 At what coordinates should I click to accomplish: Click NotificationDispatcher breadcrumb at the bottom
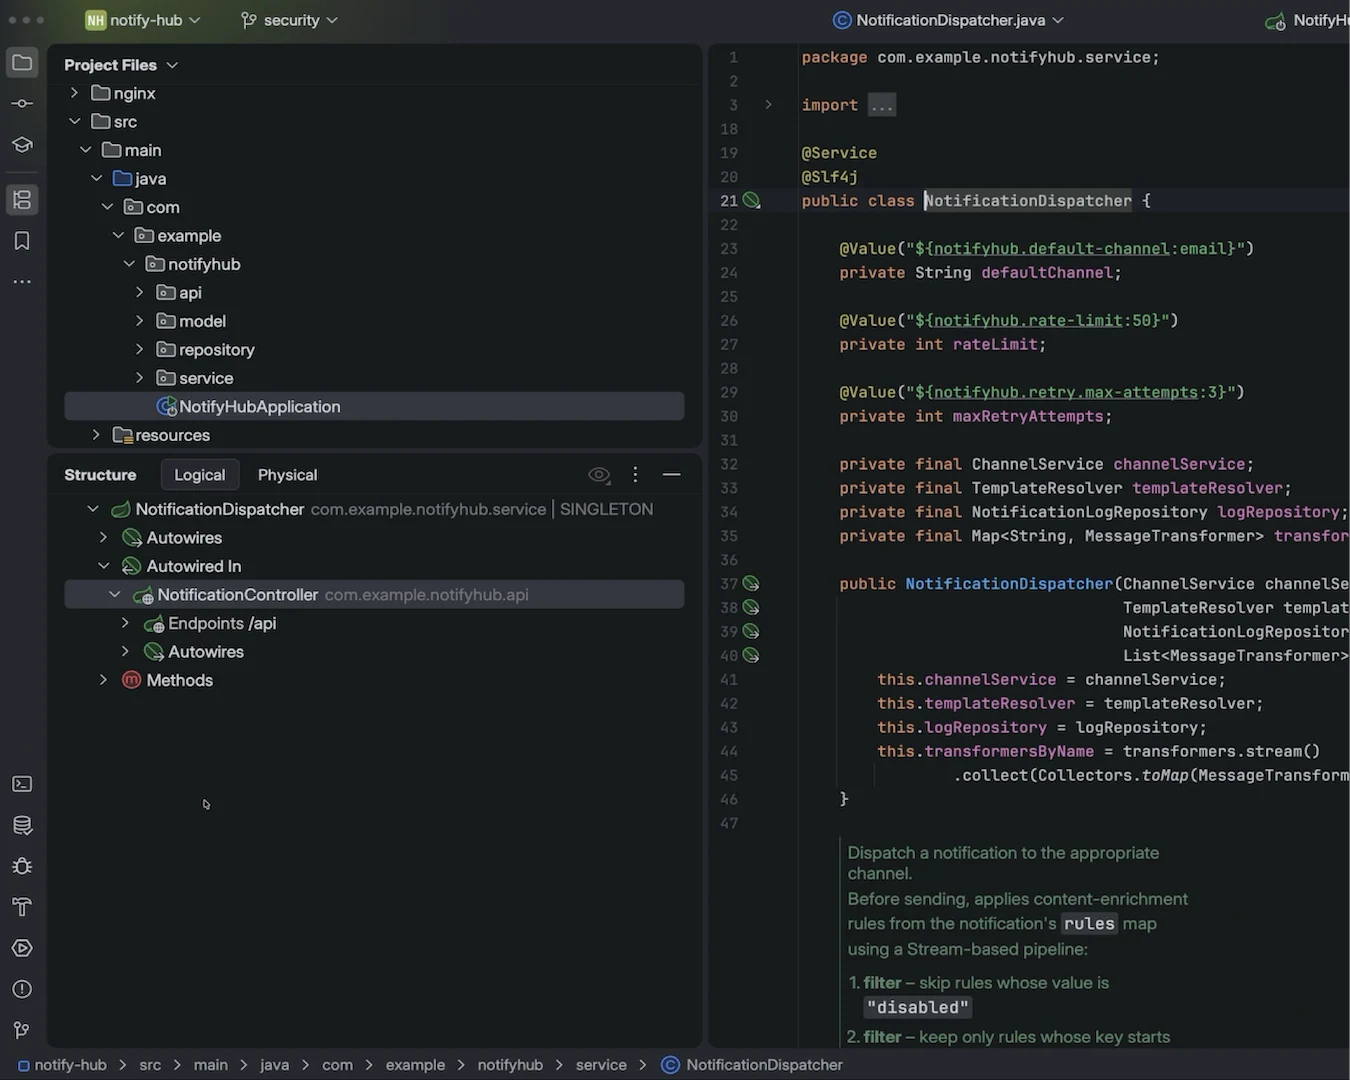(x=753, y=1065)
